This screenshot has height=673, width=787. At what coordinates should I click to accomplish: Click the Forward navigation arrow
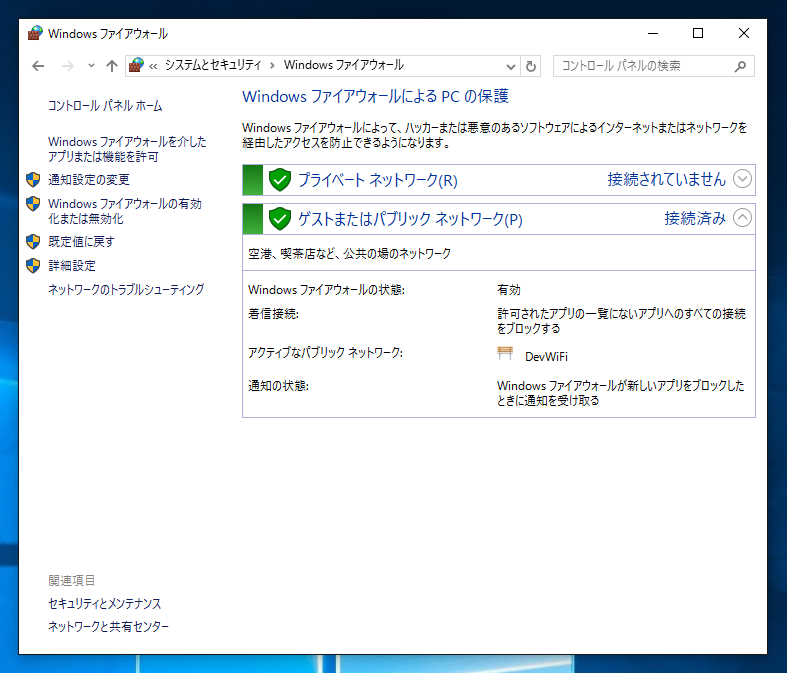68,66
